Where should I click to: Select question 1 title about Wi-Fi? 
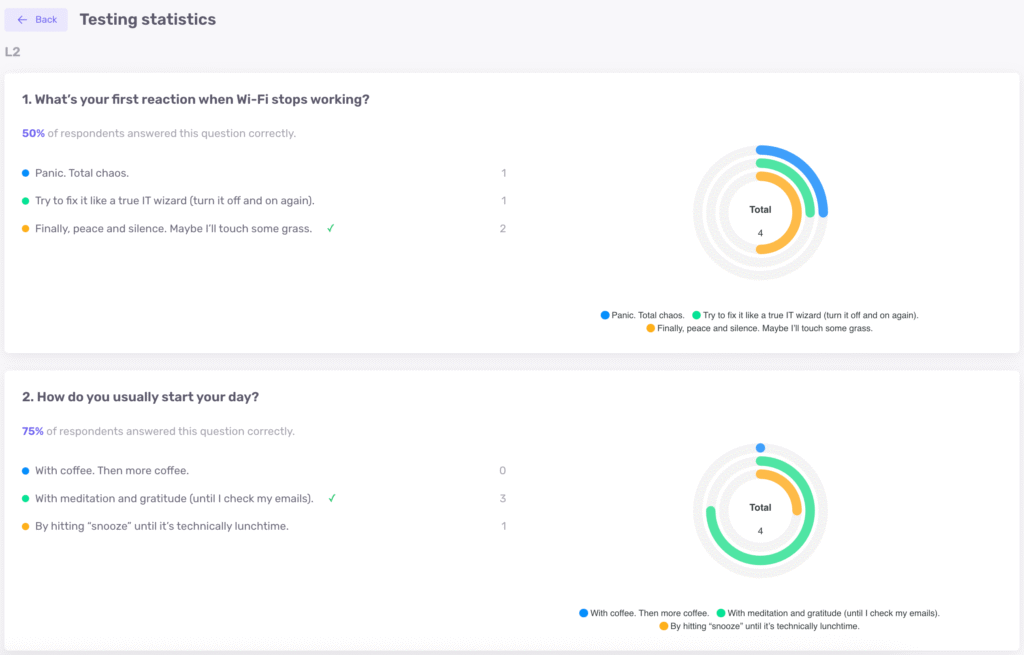pyautogui.click(x=196, y=100)
